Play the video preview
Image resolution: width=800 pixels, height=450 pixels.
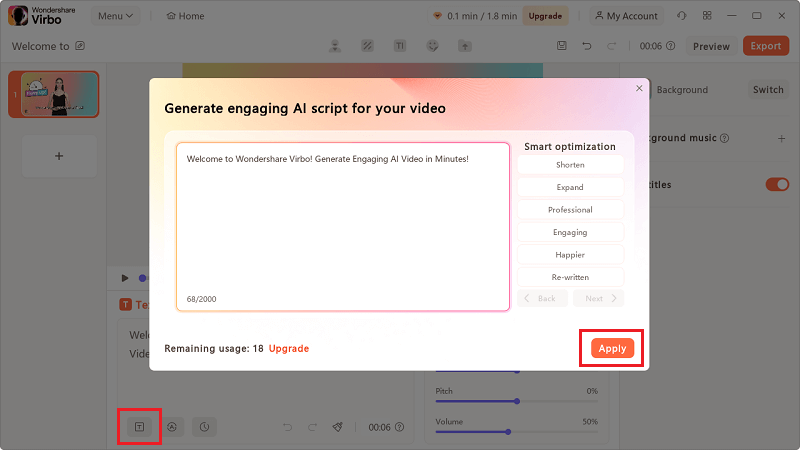[125, 278]
